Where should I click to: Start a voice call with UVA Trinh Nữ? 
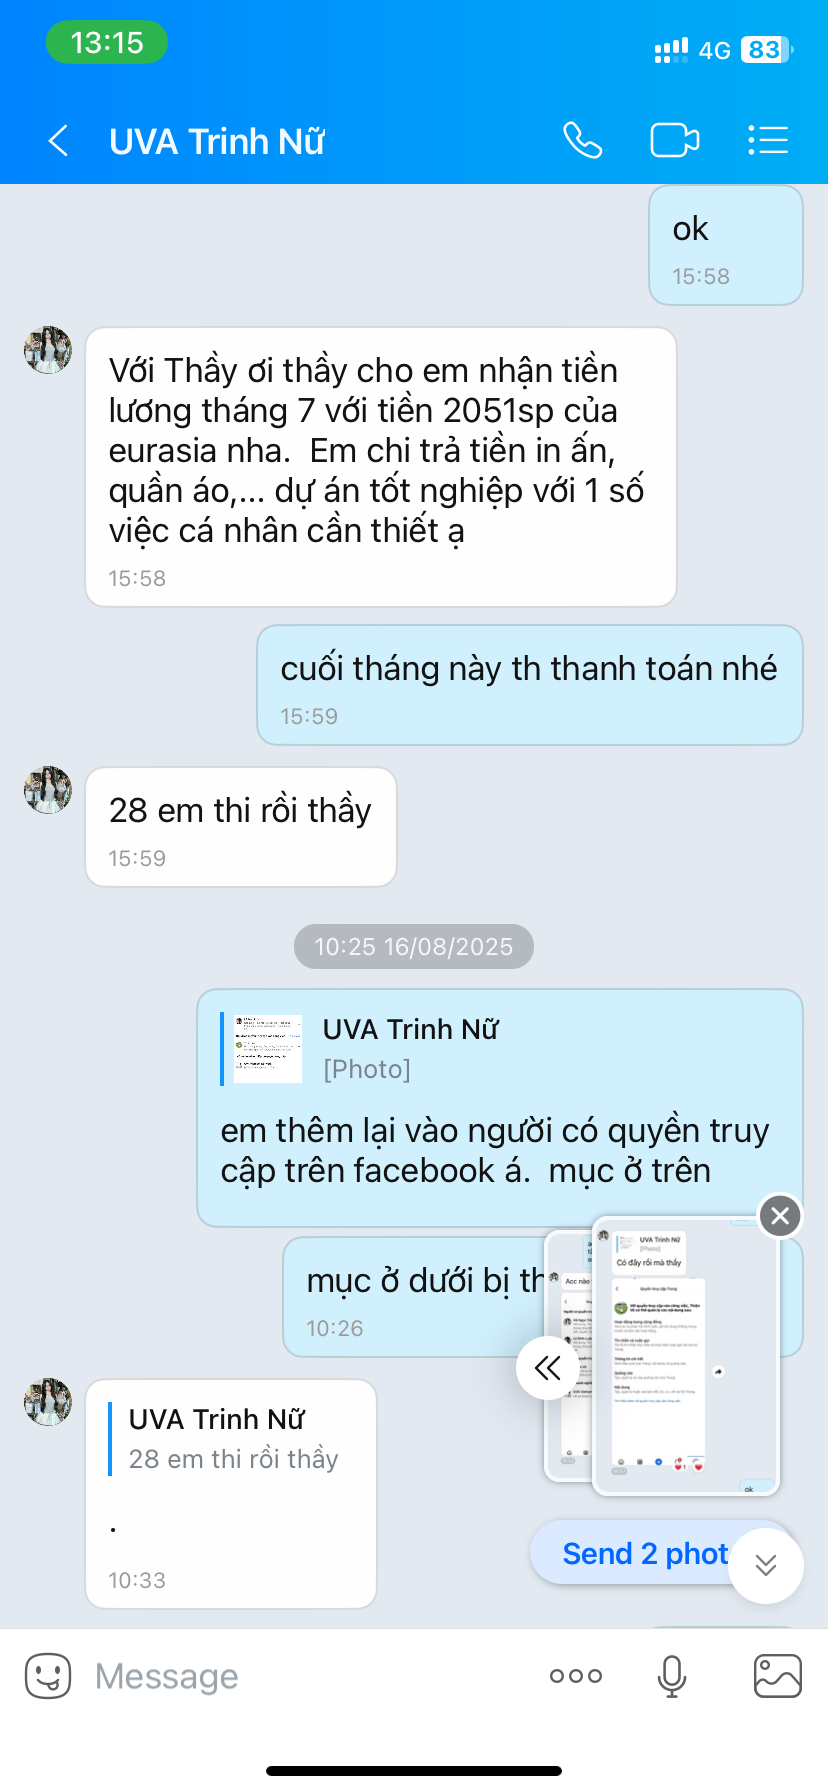[x=582, y=140]
